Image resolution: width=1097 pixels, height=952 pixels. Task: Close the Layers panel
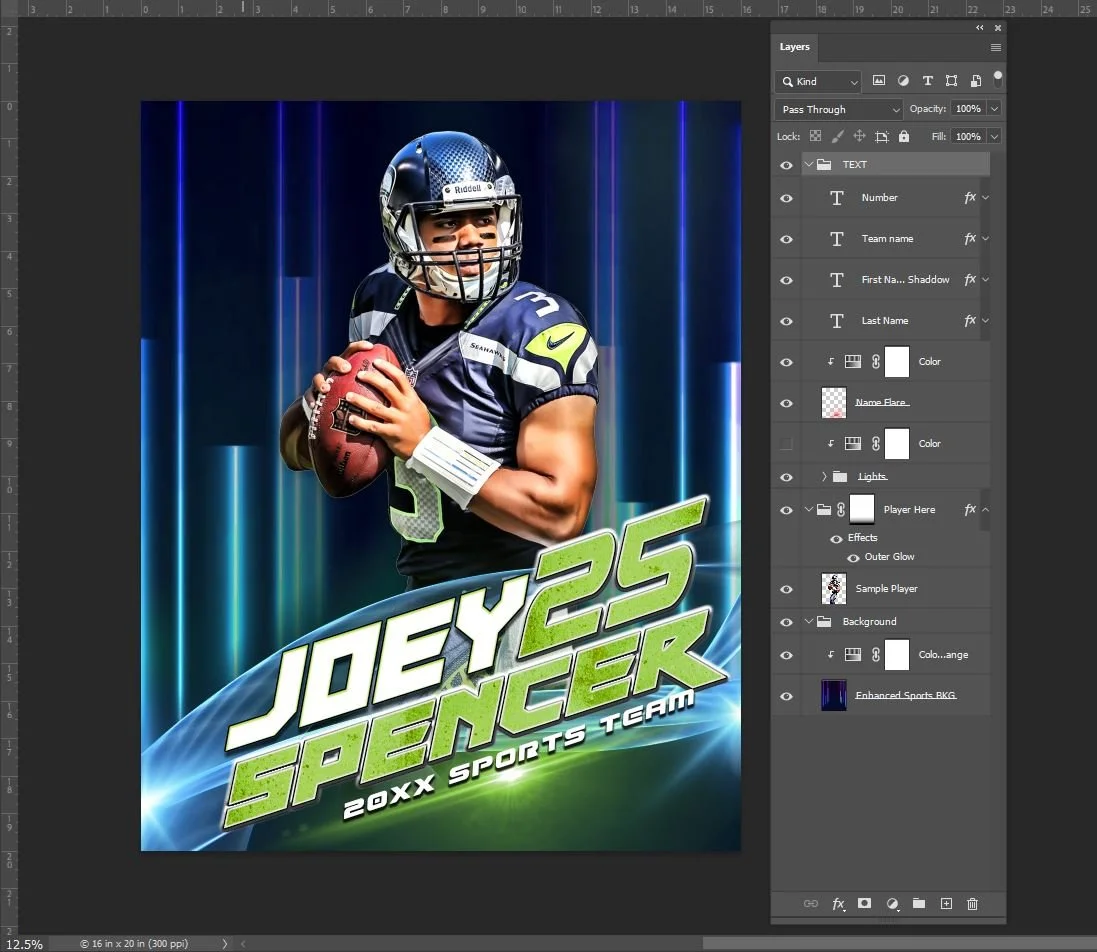click(998, 28)
